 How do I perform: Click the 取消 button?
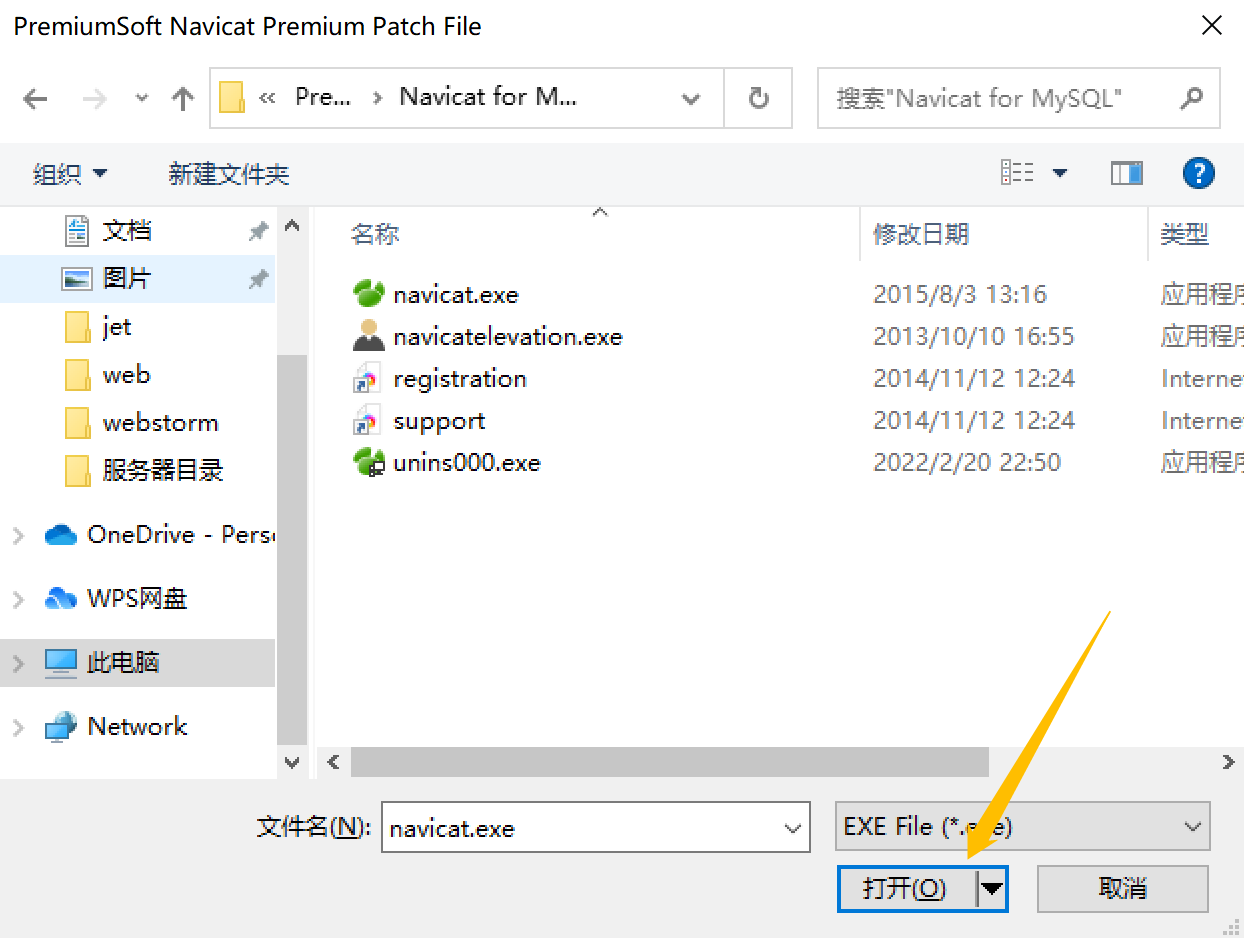click(1123, 888)
